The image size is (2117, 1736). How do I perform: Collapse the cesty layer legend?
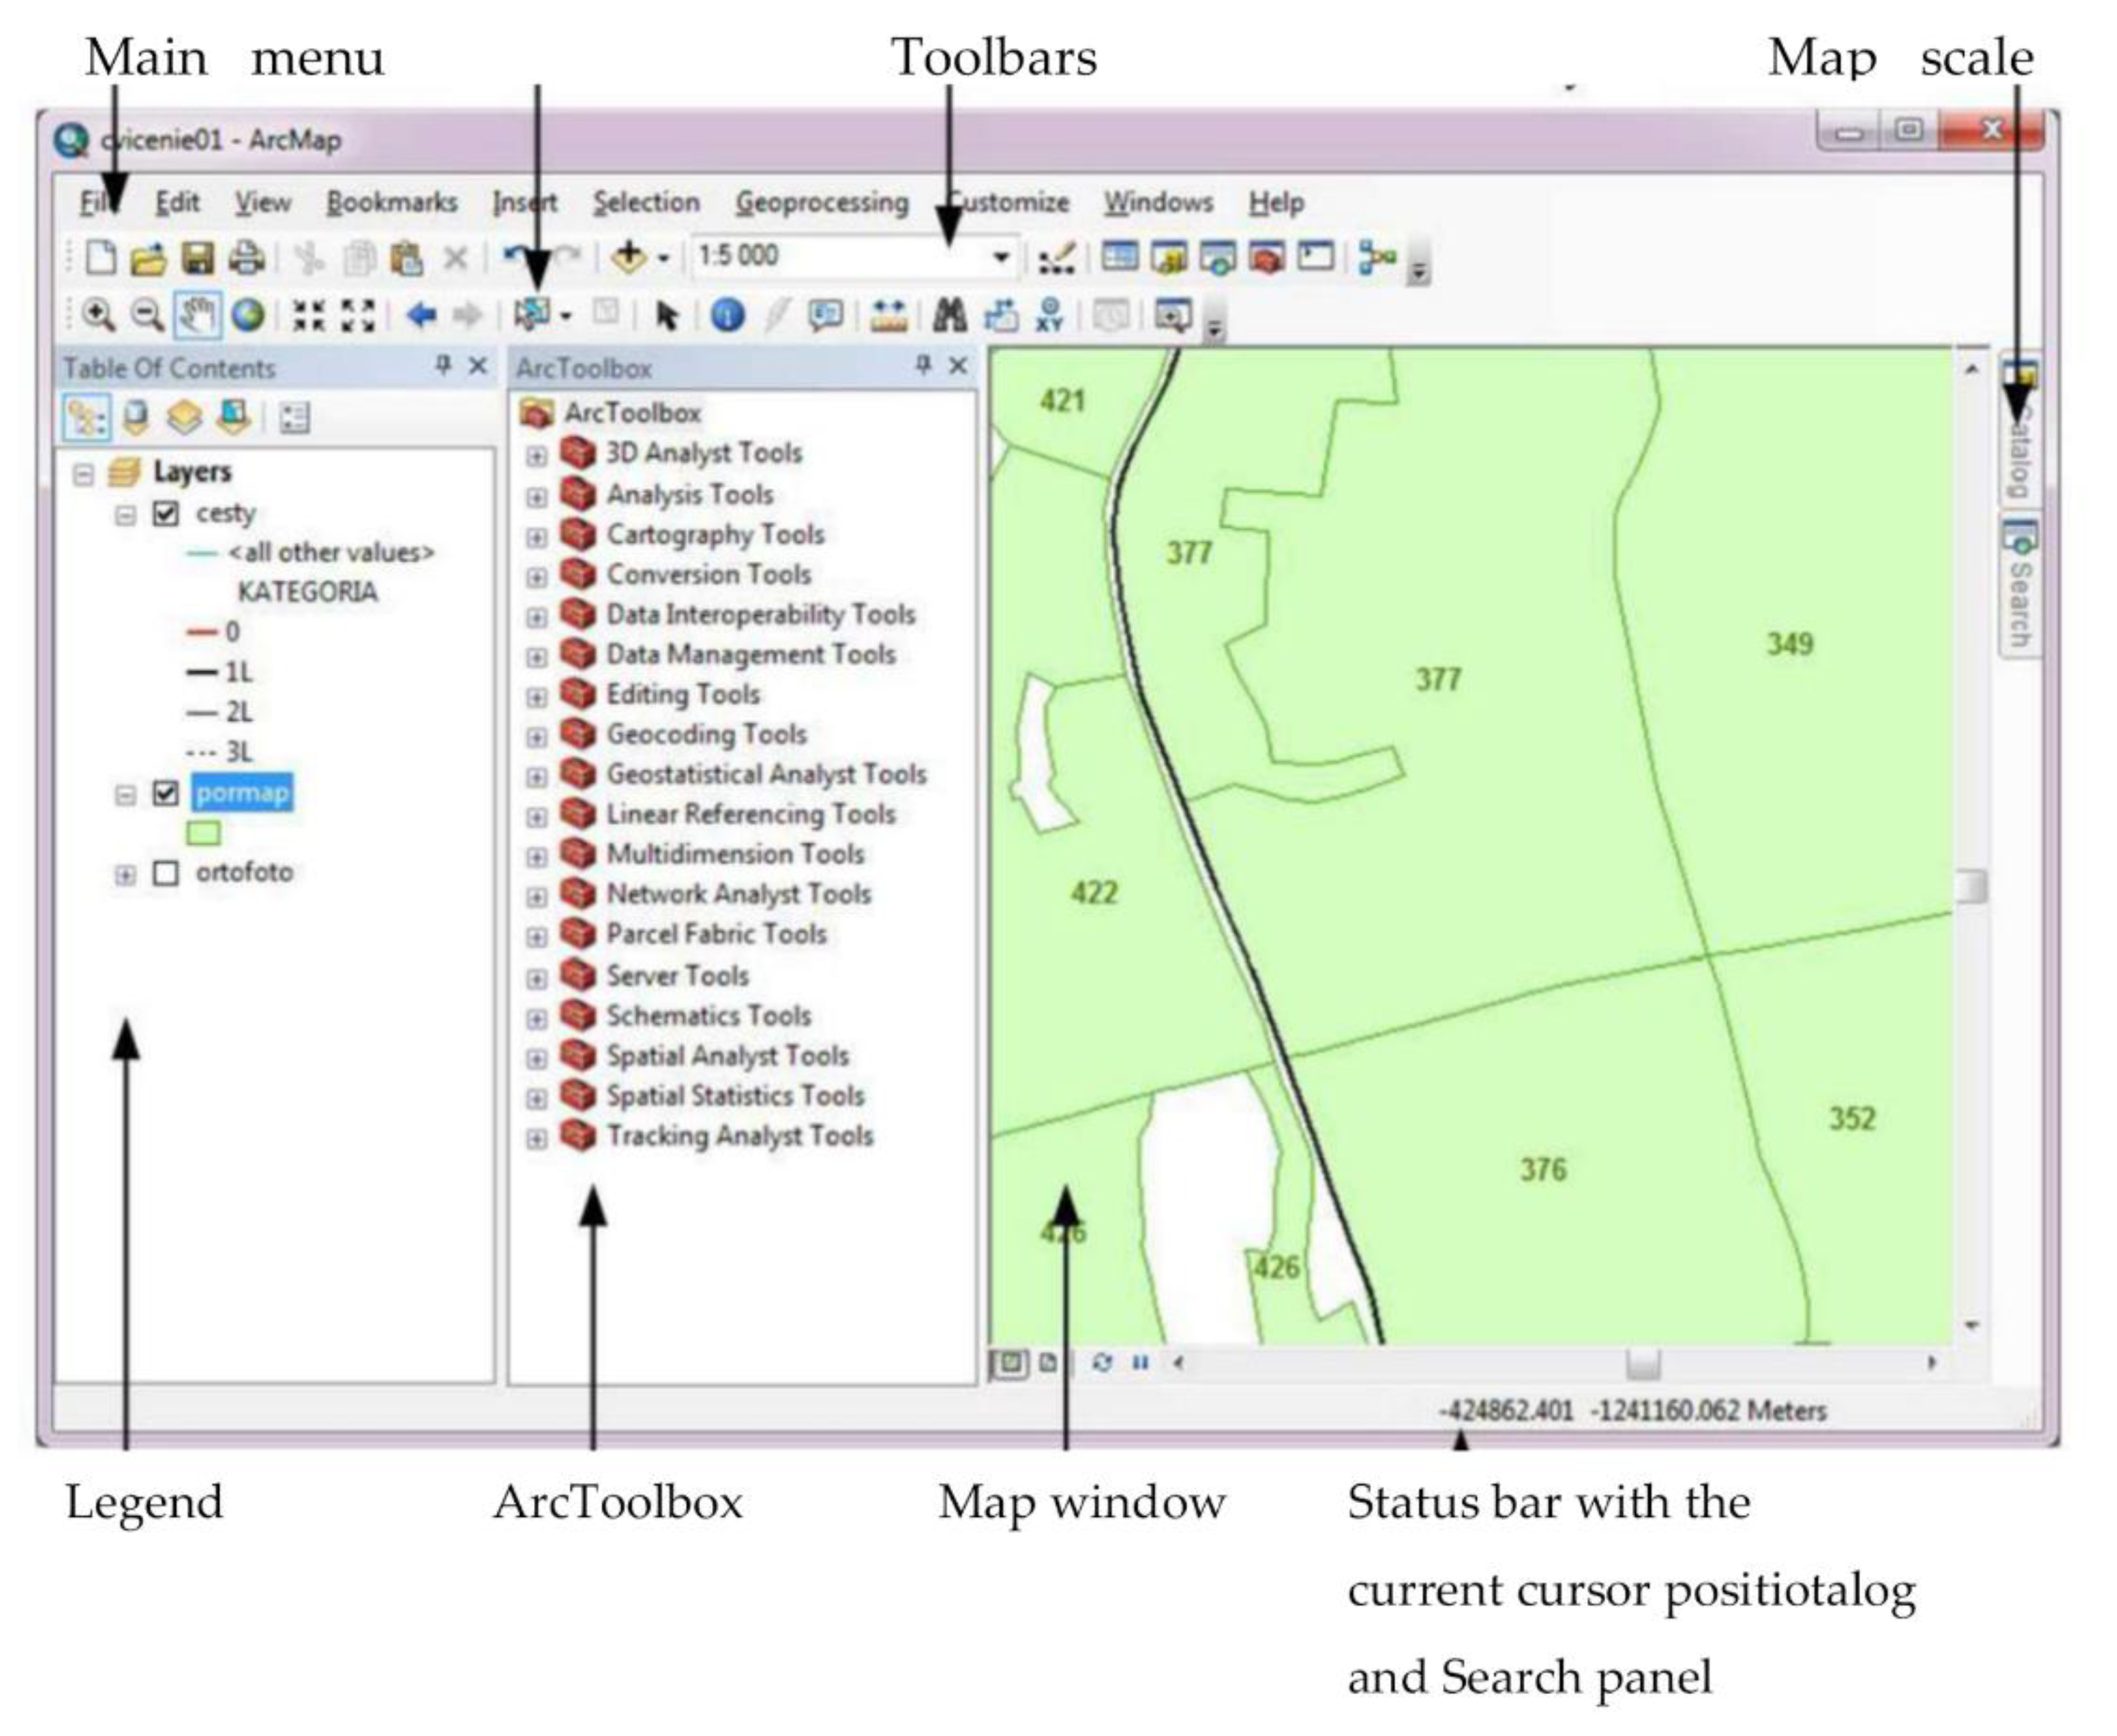point(125,515)
